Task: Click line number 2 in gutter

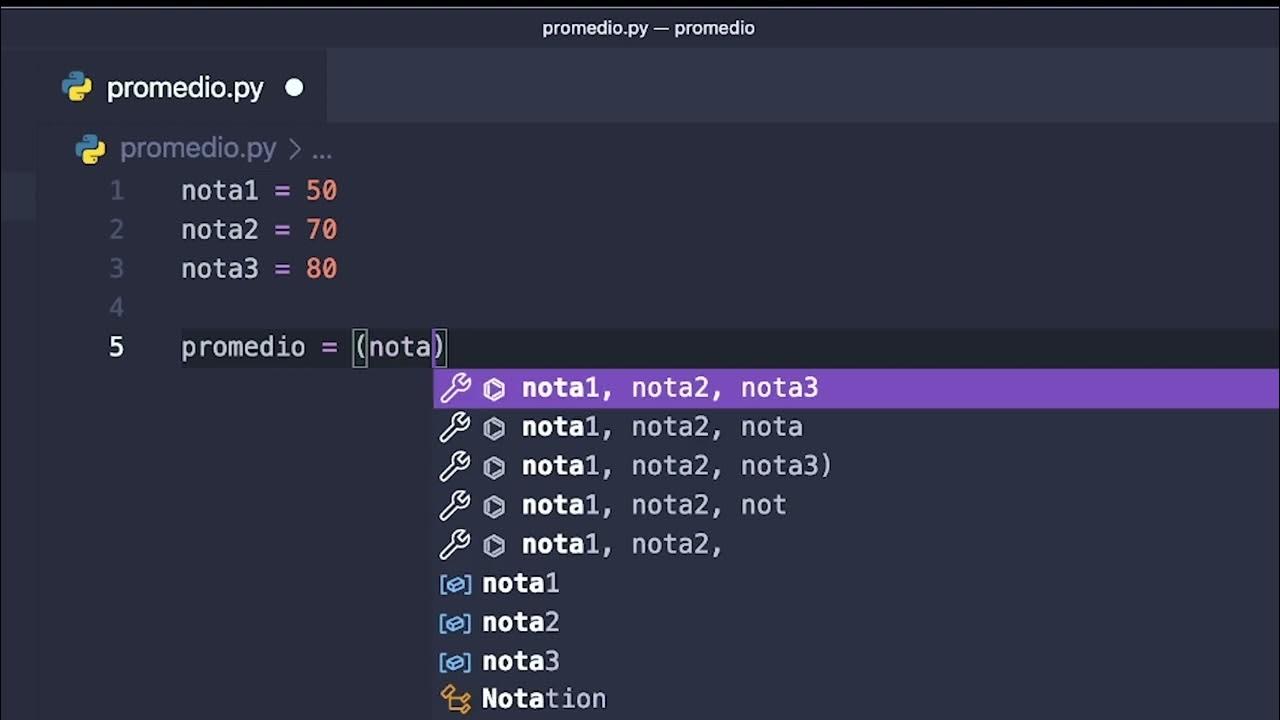Action: tap(117, 229)
